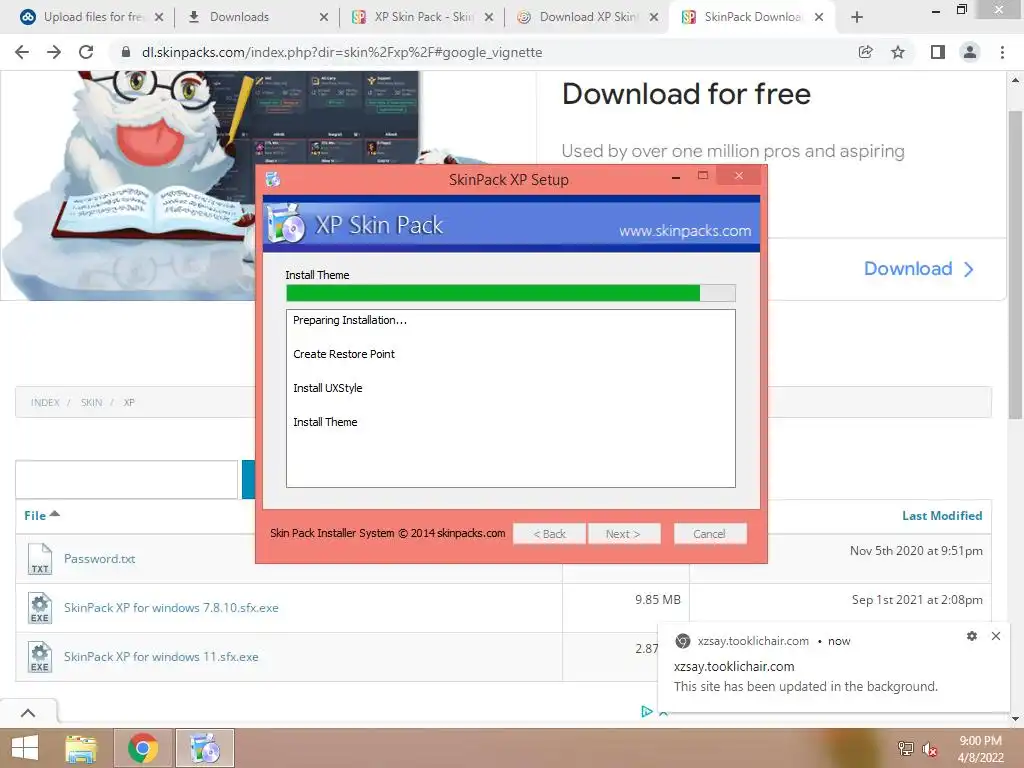Open the Chrome three-dot menu
The height and width of the screenshot is (768, 1024).
click(x=1002, y=52)
